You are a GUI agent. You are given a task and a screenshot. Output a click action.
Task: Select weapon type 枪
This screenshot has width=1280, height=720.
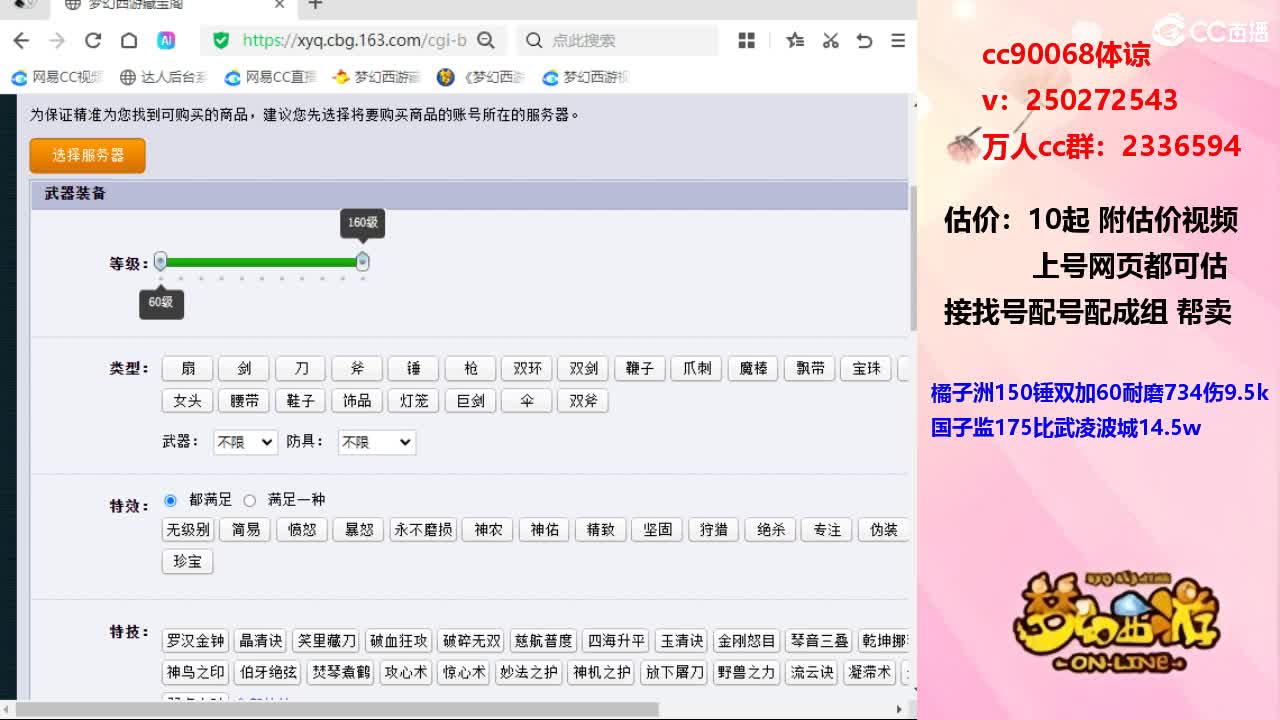coord(470,369)
